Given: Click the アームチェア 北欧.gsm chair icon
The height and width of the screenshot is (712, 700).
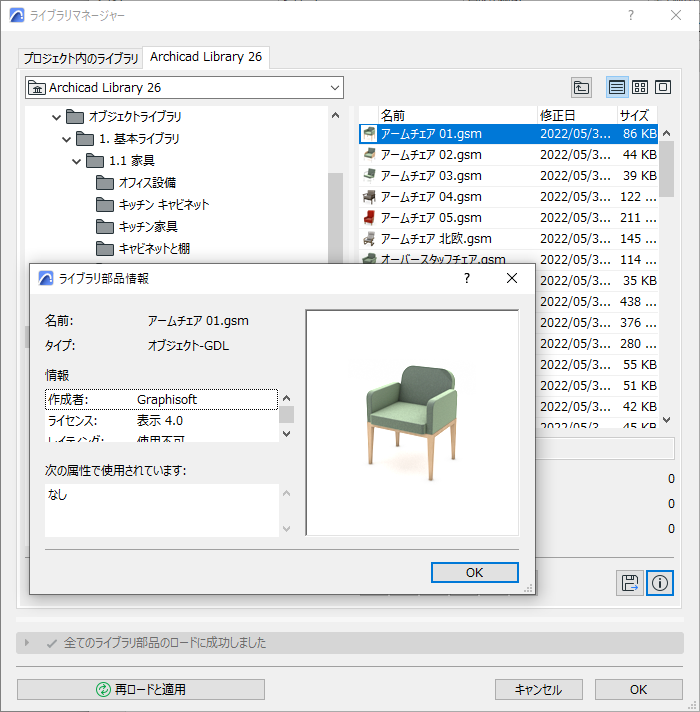Looking at the screenshot, I should [x=370, y=238].
